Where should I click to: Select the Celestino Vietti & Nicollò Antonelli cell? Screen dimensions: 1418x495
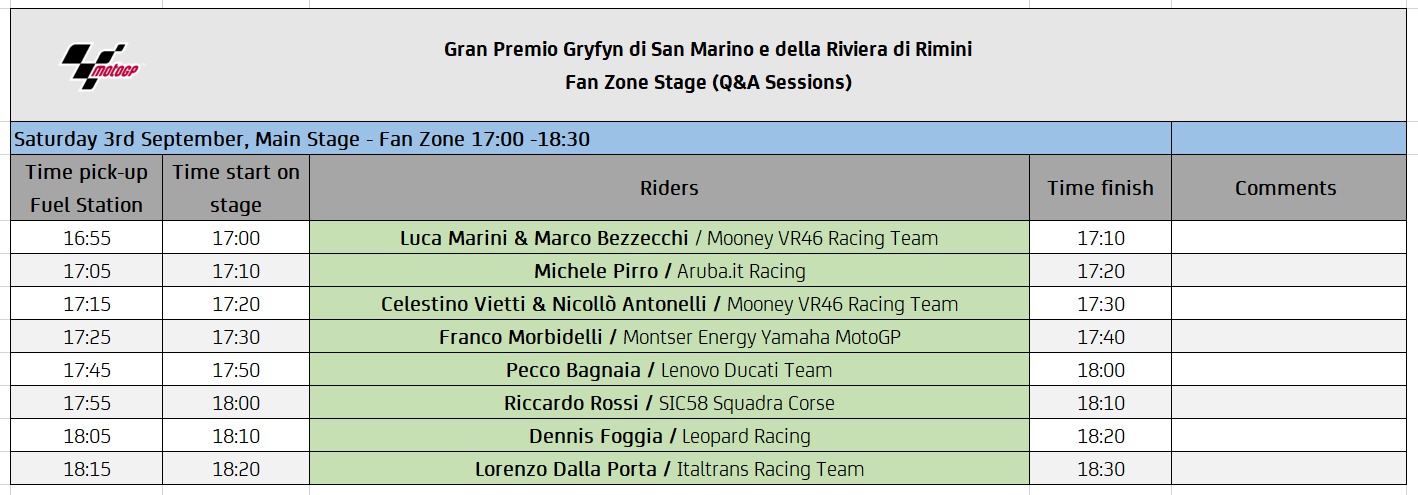[x=669, y=304]
